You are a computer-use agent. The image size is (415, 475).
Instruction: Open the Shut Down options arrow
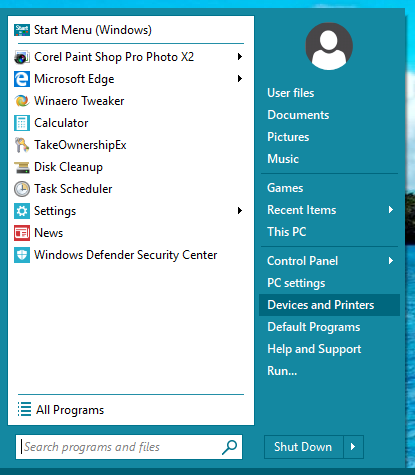coord(353,447)
